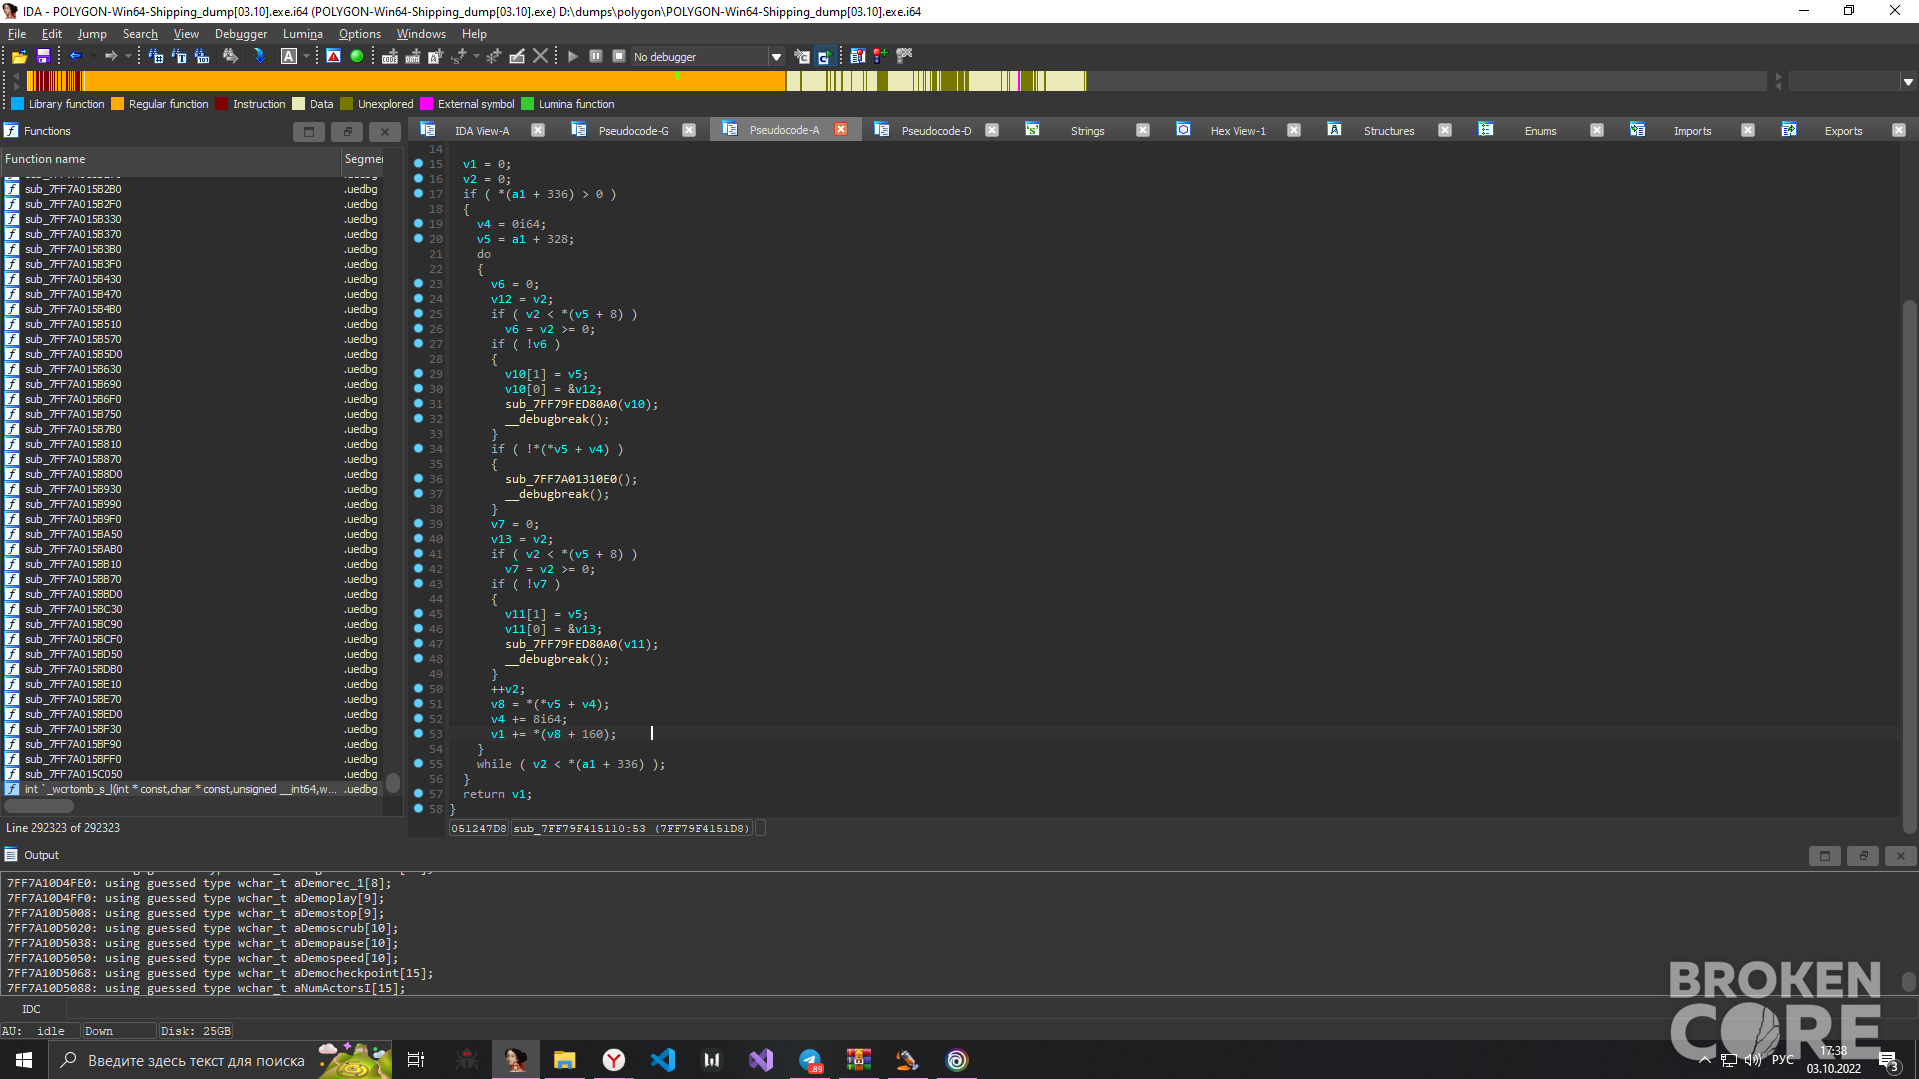Click the text 'A' view toolbar icon
The width and height of the screenshot is (1919, 1079).
point(288,56)
